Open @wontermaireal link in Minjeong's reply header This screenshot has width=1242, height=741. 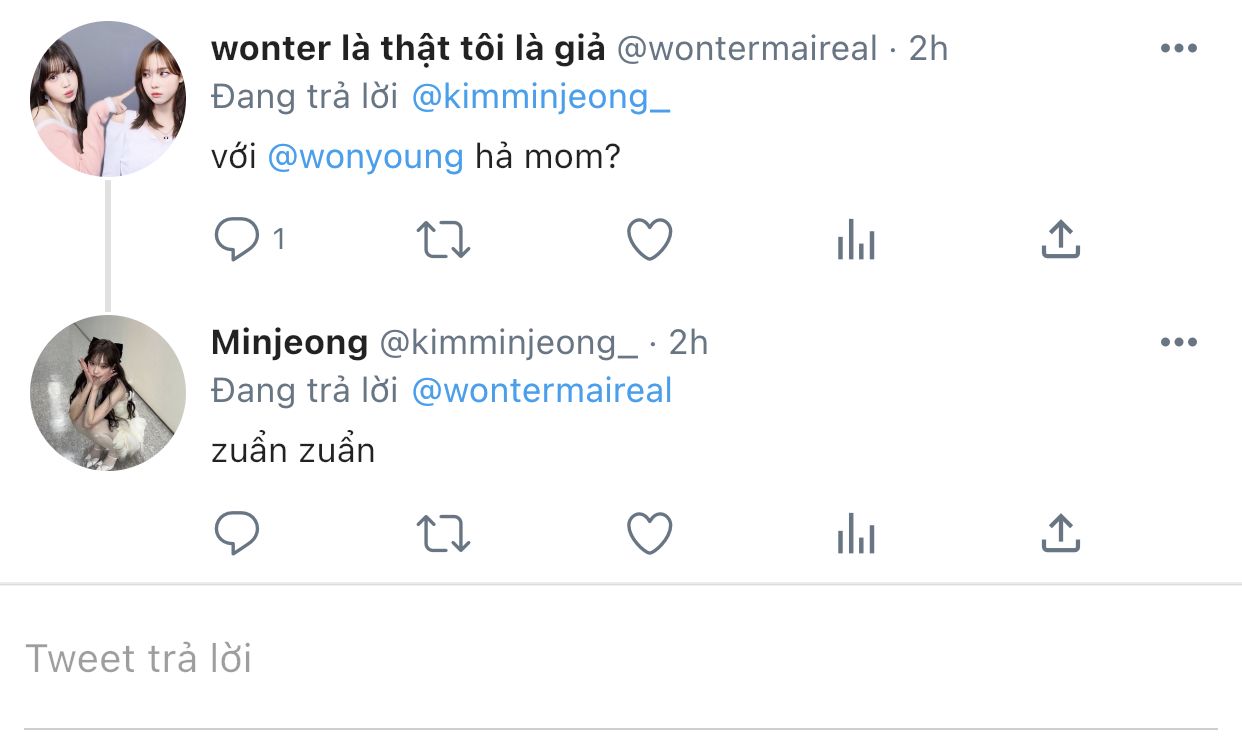click(542, 391)
